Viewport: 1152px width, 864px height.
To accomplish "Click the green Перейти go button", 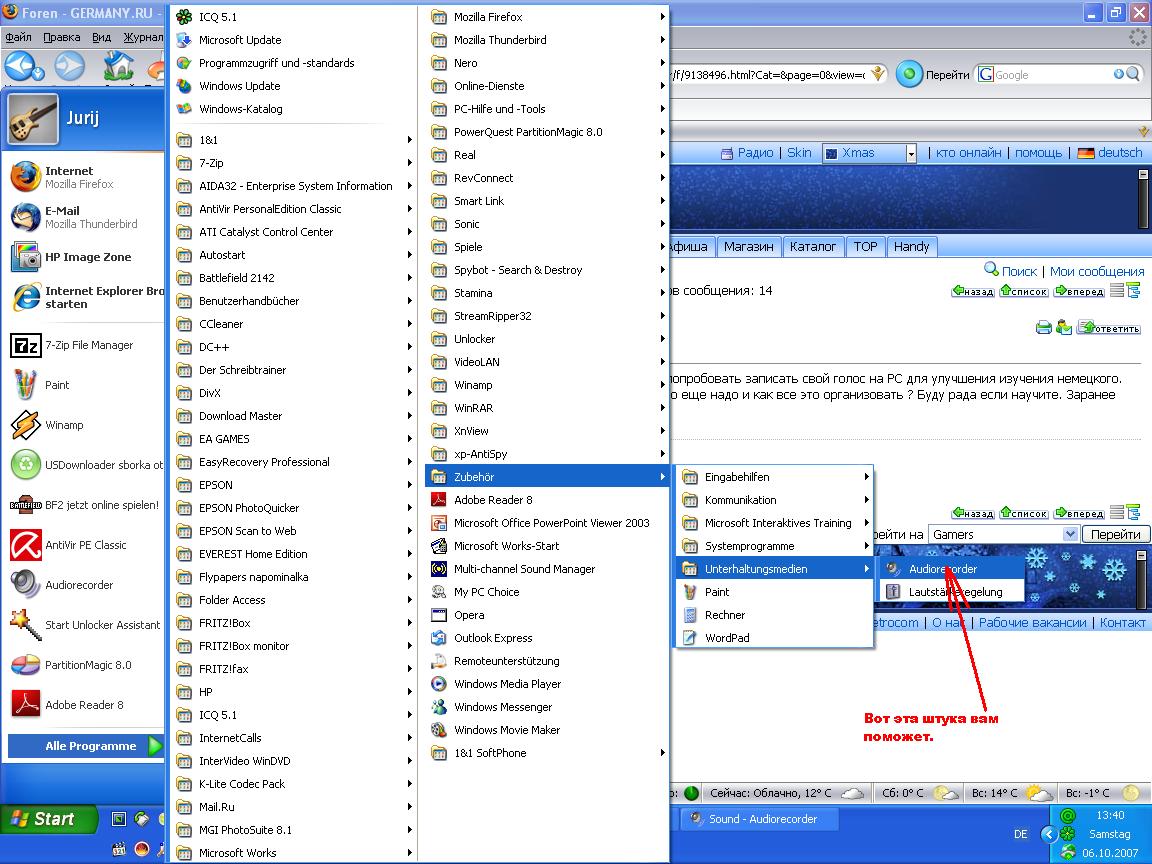I will point(910,74).
